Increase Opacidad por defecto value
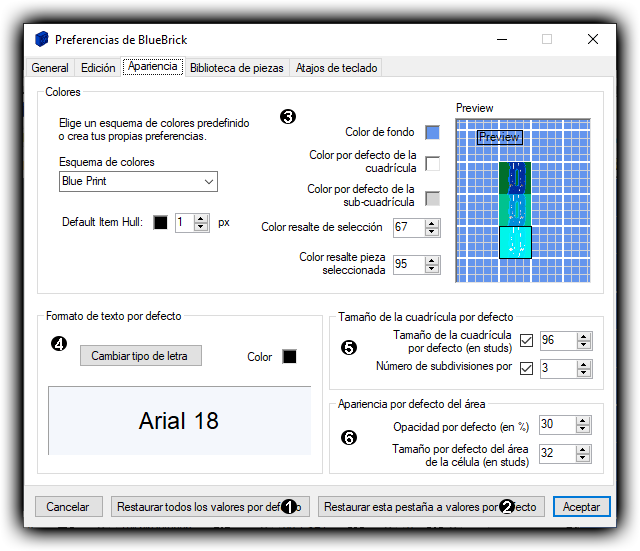 click(x=583, y=421)
